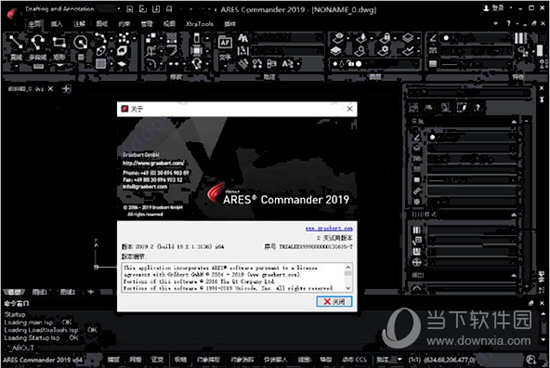Select the Polyline tool

coord(38,42)
